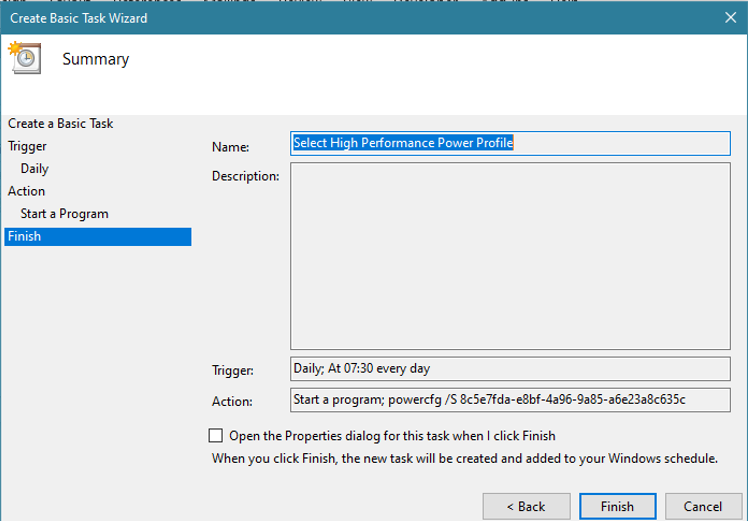Click the Description label

coord(245,176)
